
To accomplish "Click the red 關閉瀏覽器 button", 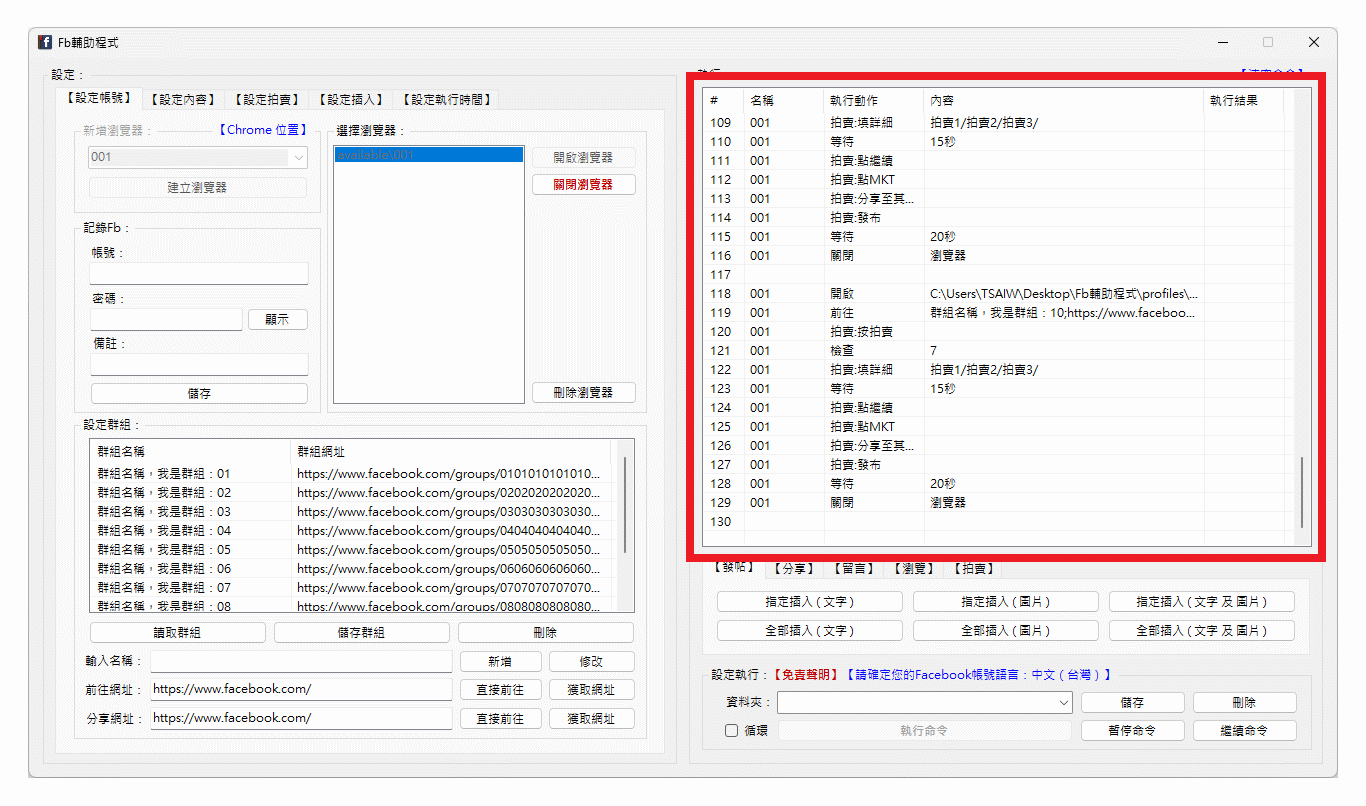I will pos(583,184).
